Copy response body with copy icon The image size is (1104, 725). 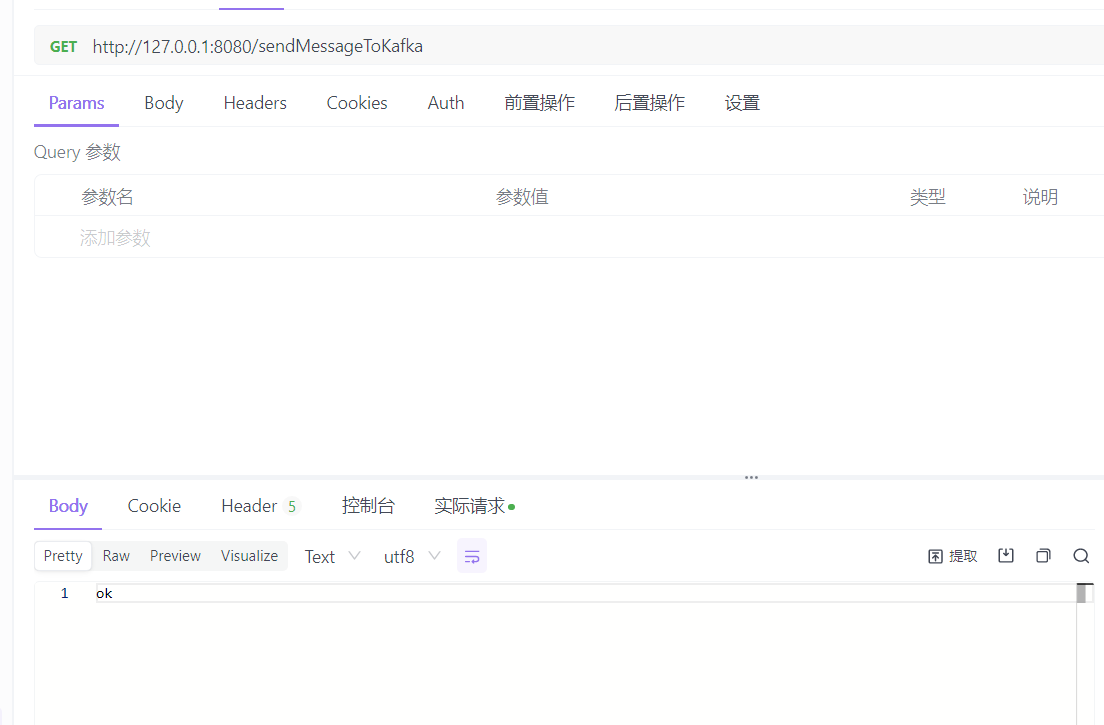(x=1043, y=556)
